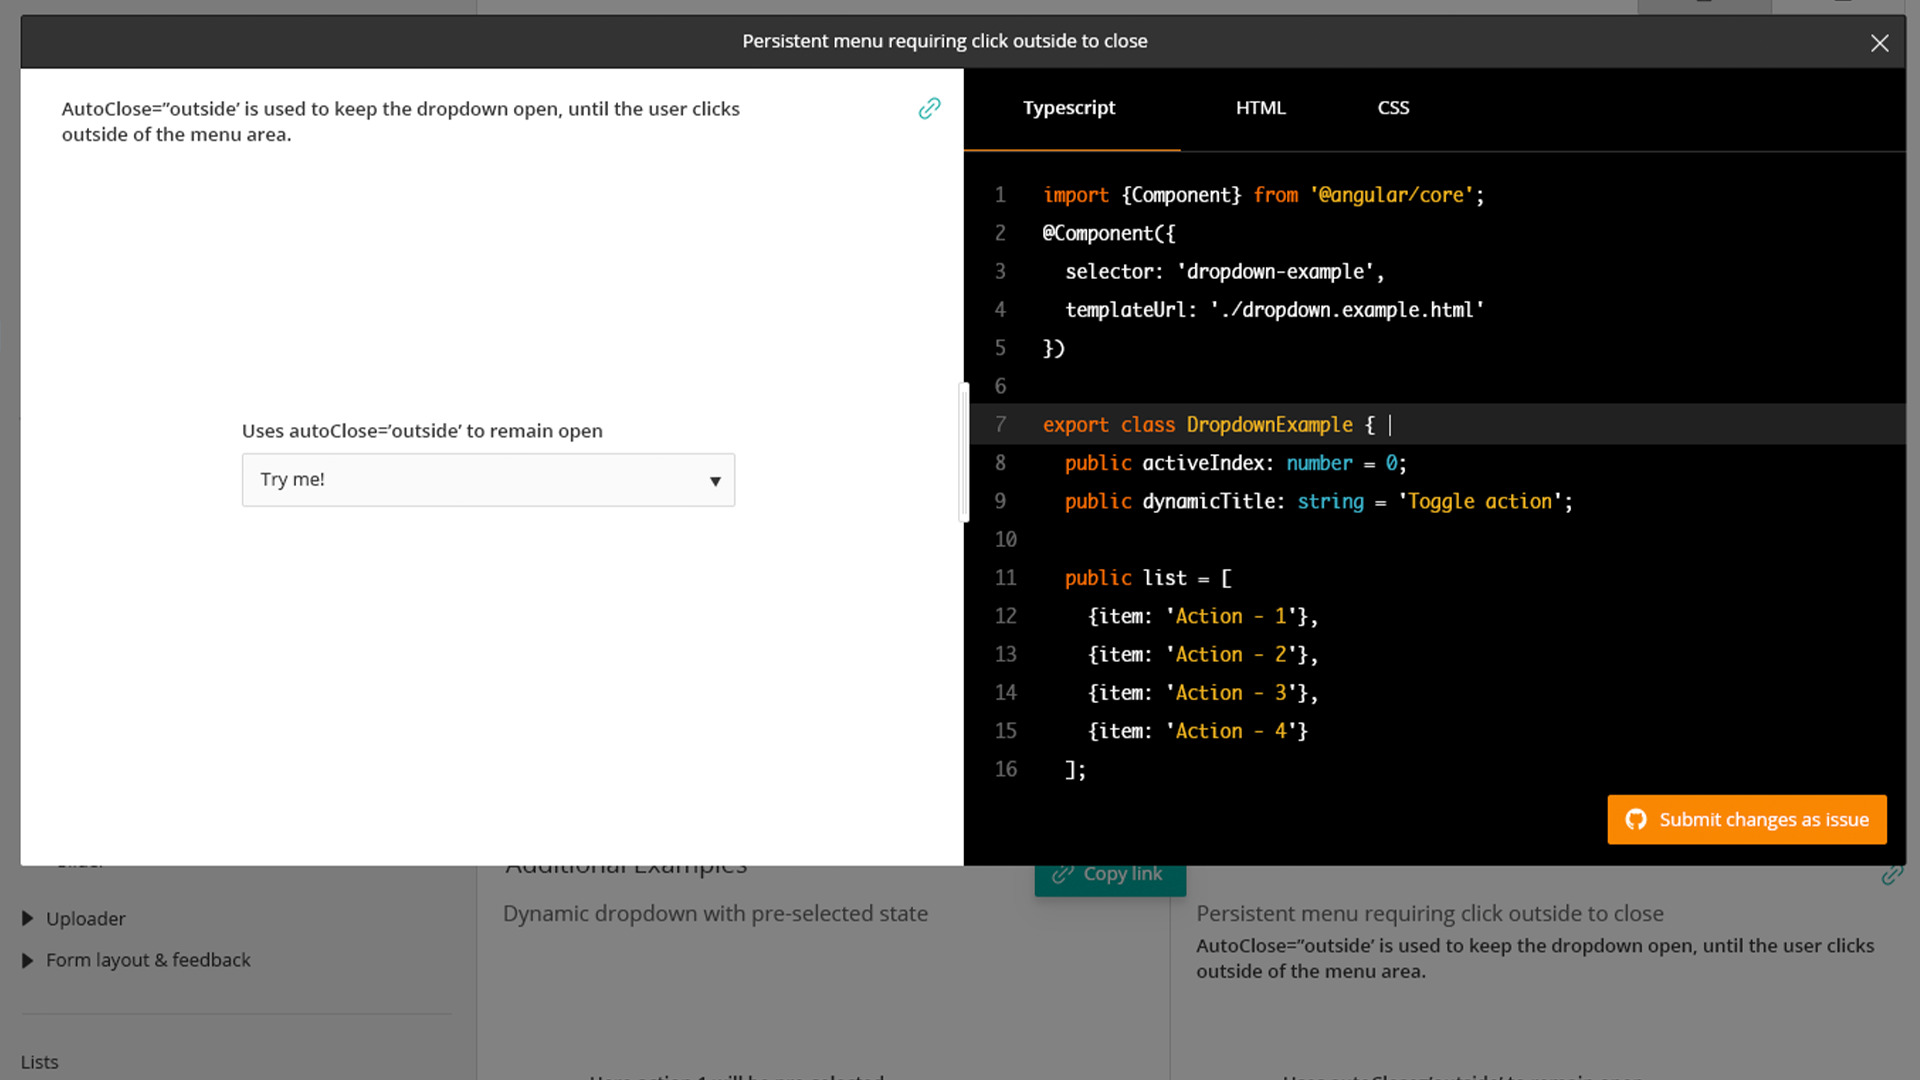Screen dimensions: 1920x1080
Task: Click the dropdown caret on the Try me! field
Action: [716, 480]
